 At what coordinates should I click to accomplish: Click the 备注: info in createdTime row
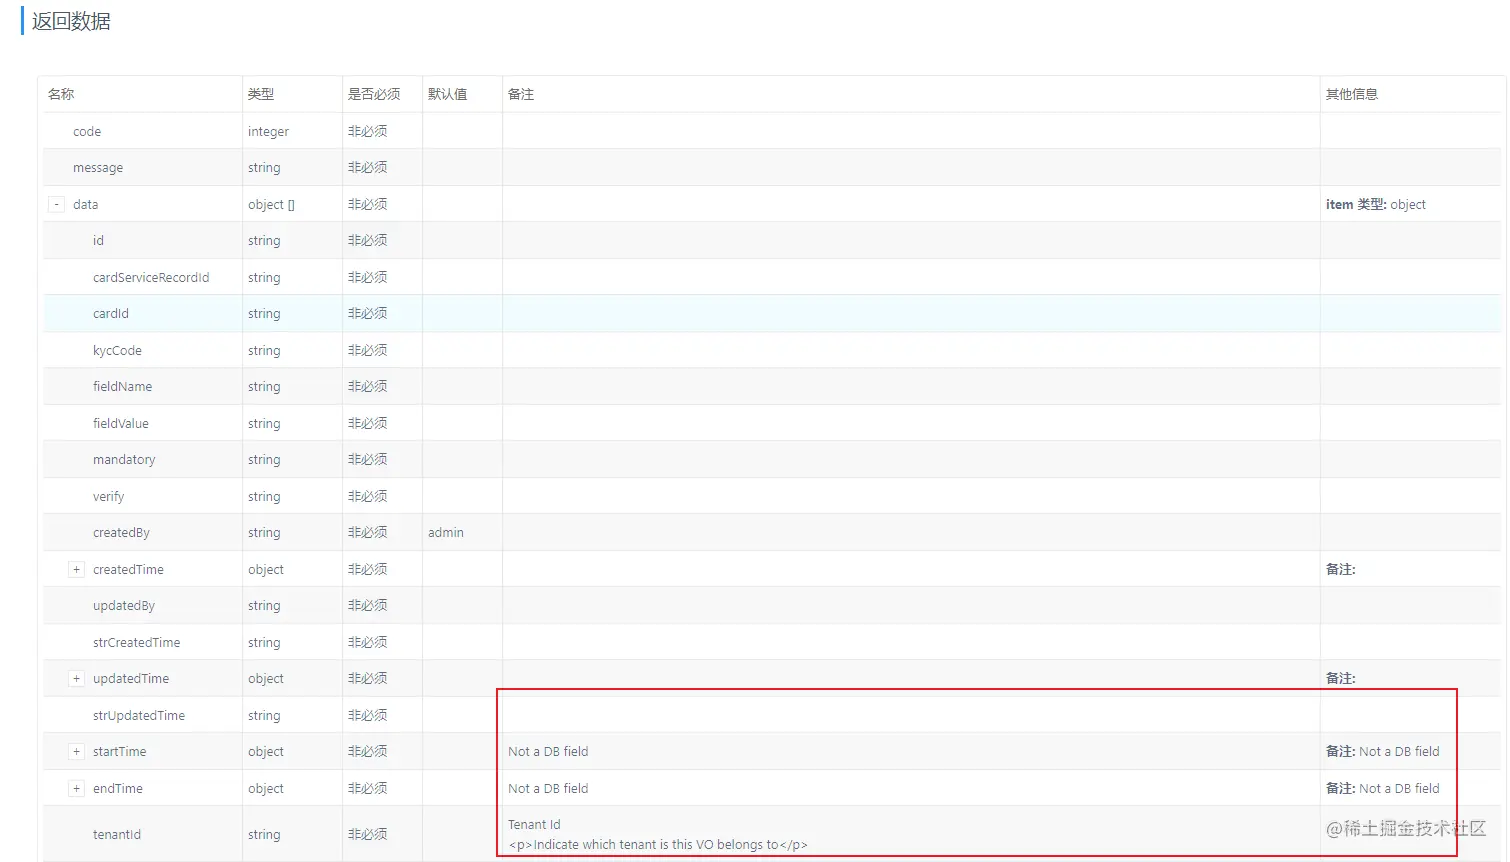(1341, 569)
